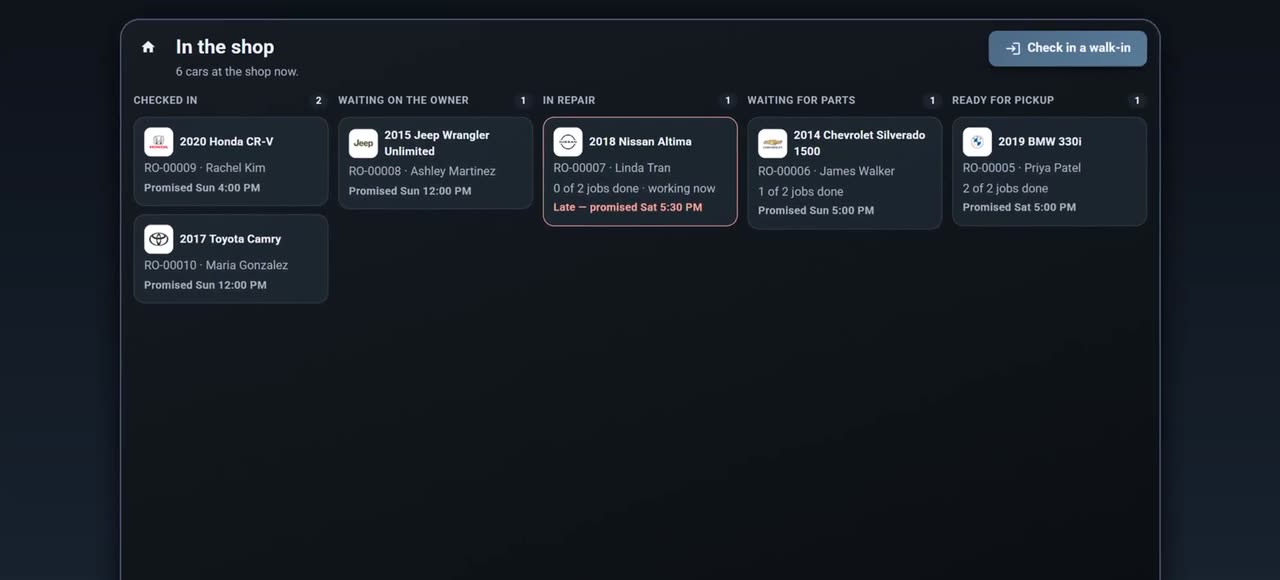Open the 2019 BMW 330i card
This screenshot has height=580, width=1280.
tap(1050, 171)
